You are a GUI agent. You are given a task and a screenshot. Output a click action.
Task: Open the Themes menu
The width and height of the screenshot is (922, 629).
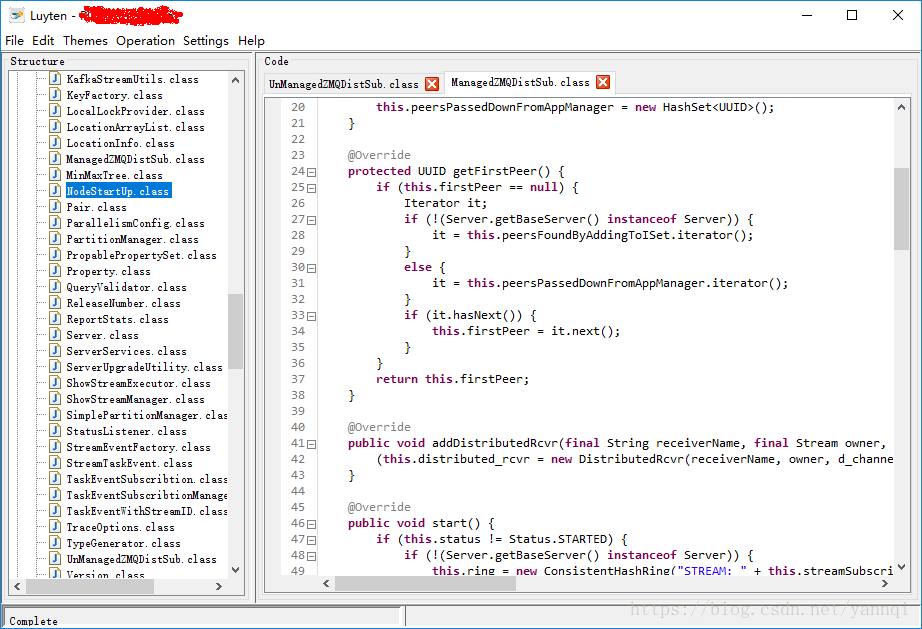[x=85, y=41]
